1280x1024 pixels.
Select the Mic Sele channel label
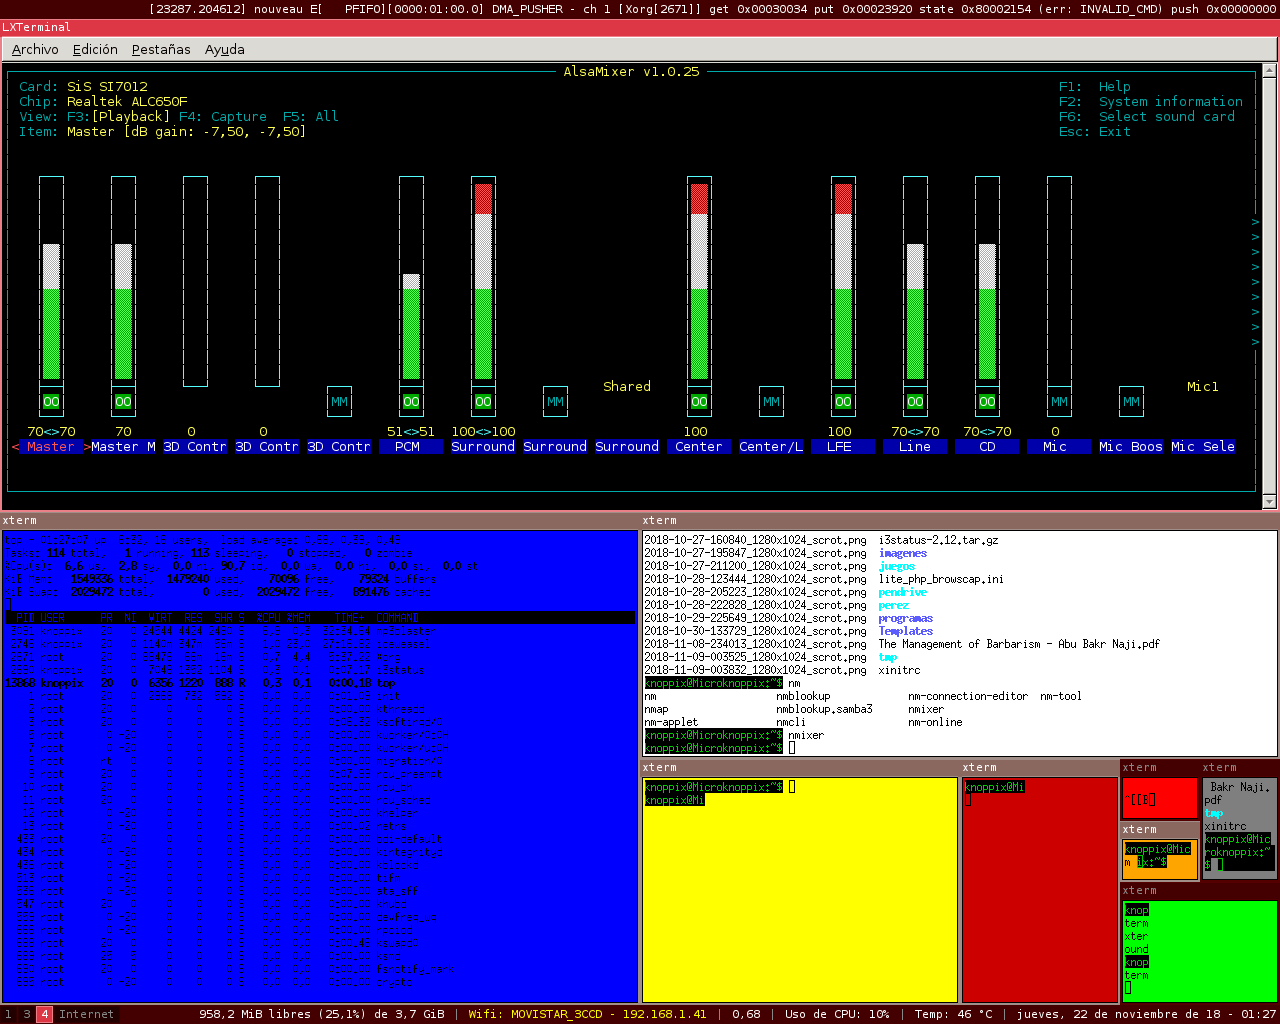(x=1203, y=447)
